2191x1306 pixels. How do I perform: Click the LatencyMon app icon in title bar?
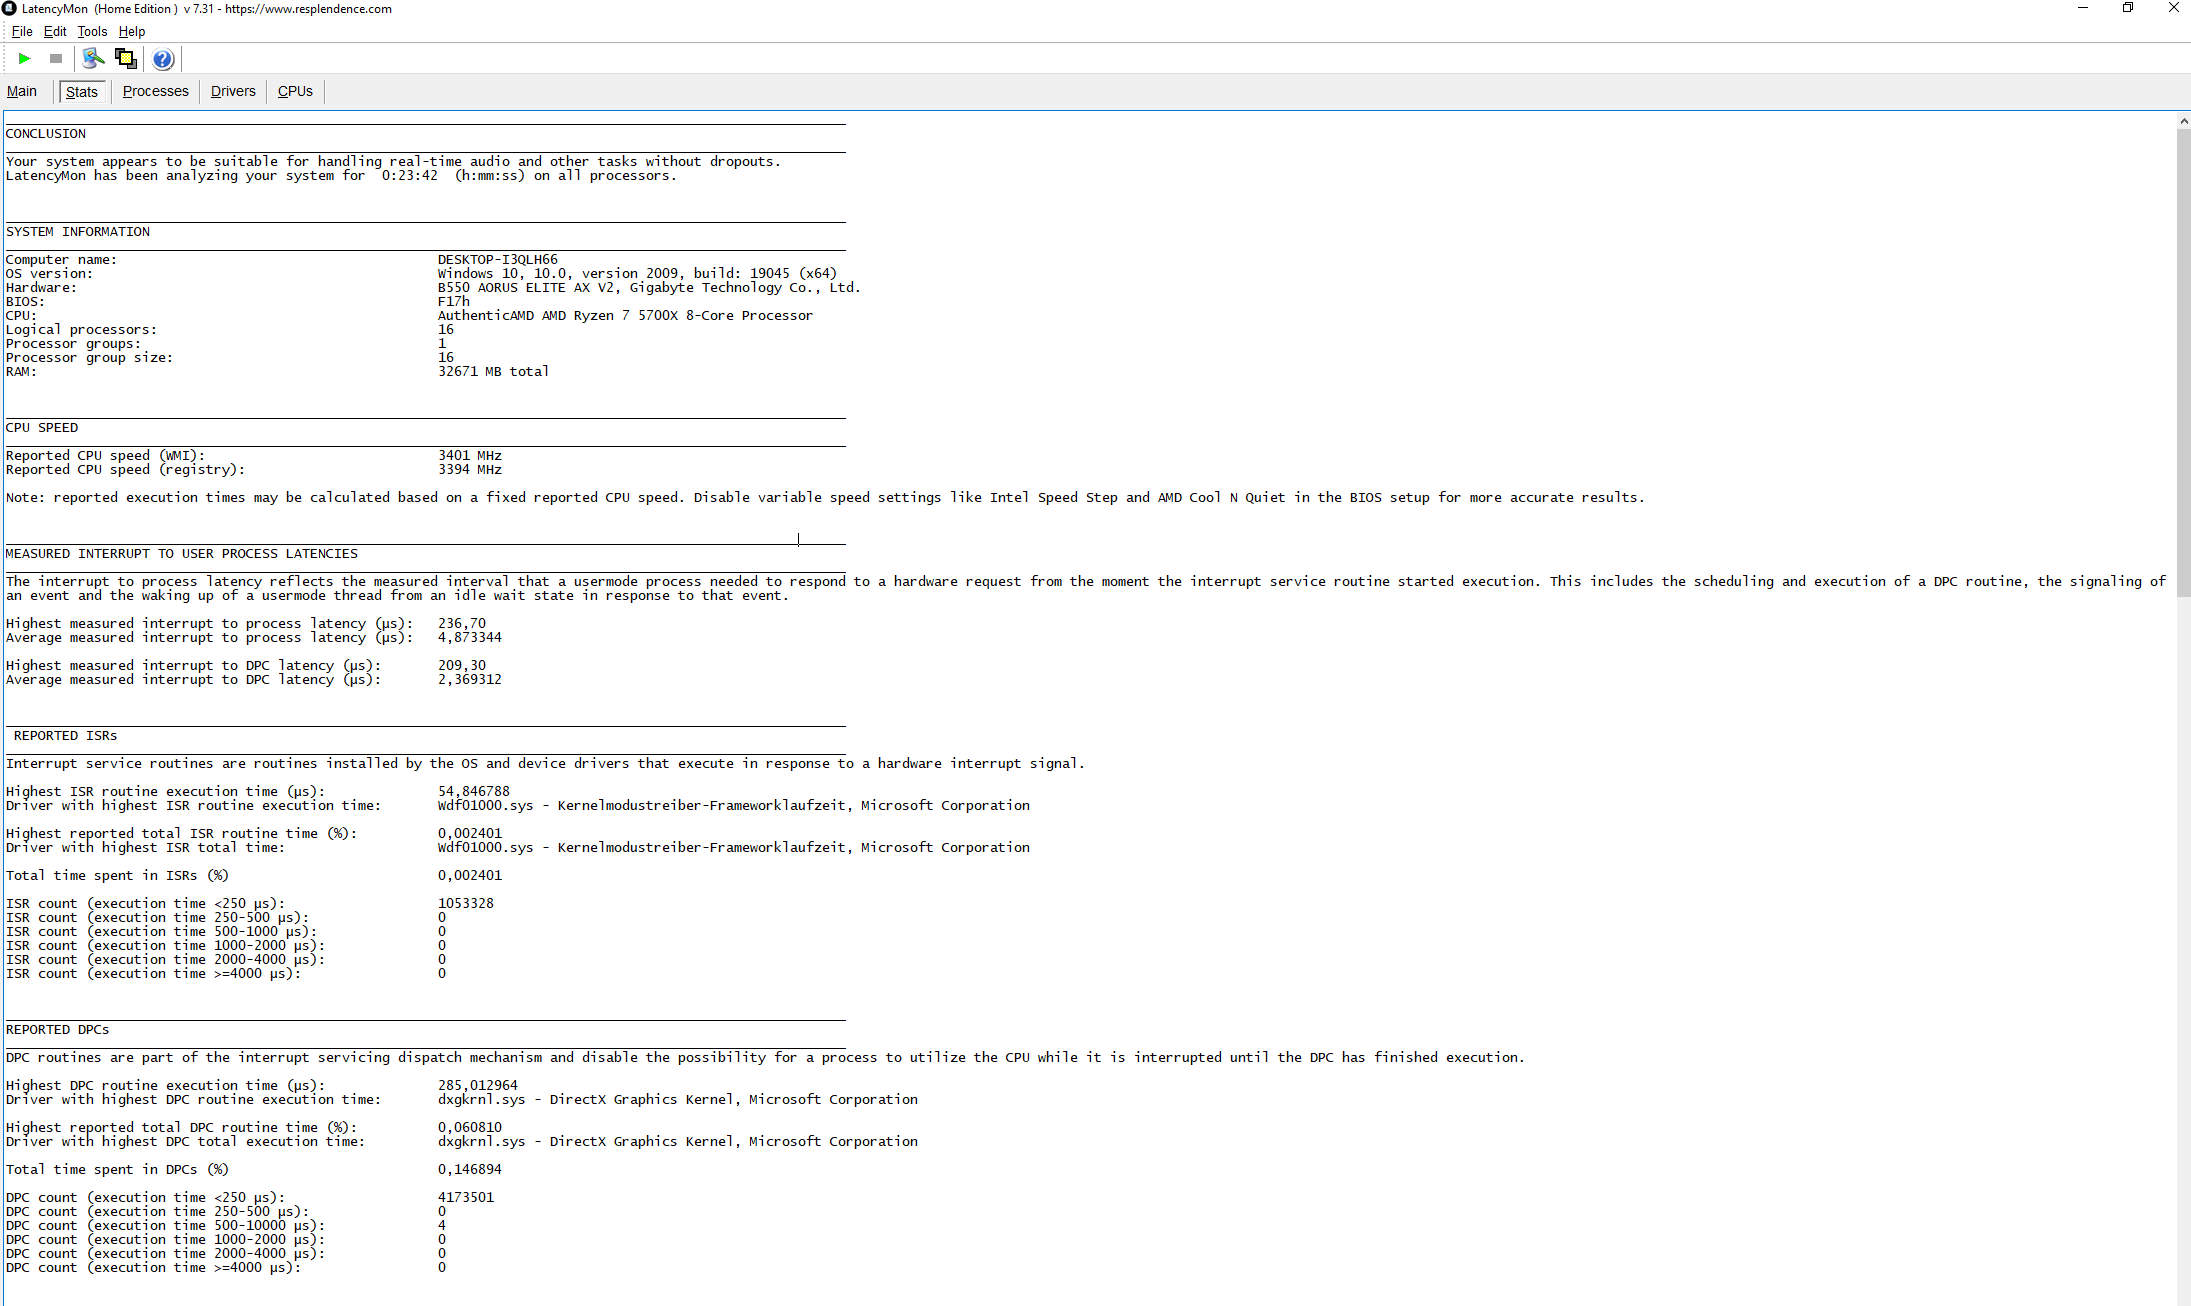[9, 8]
